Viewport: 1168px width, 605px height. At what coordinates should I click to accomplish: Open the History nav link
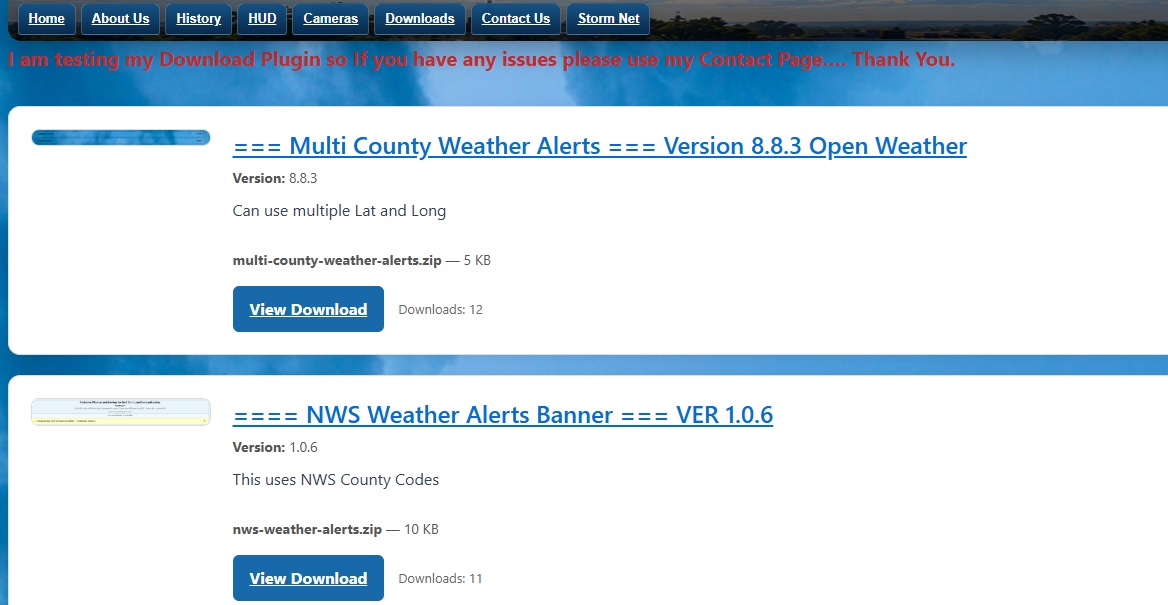point(198,19)
